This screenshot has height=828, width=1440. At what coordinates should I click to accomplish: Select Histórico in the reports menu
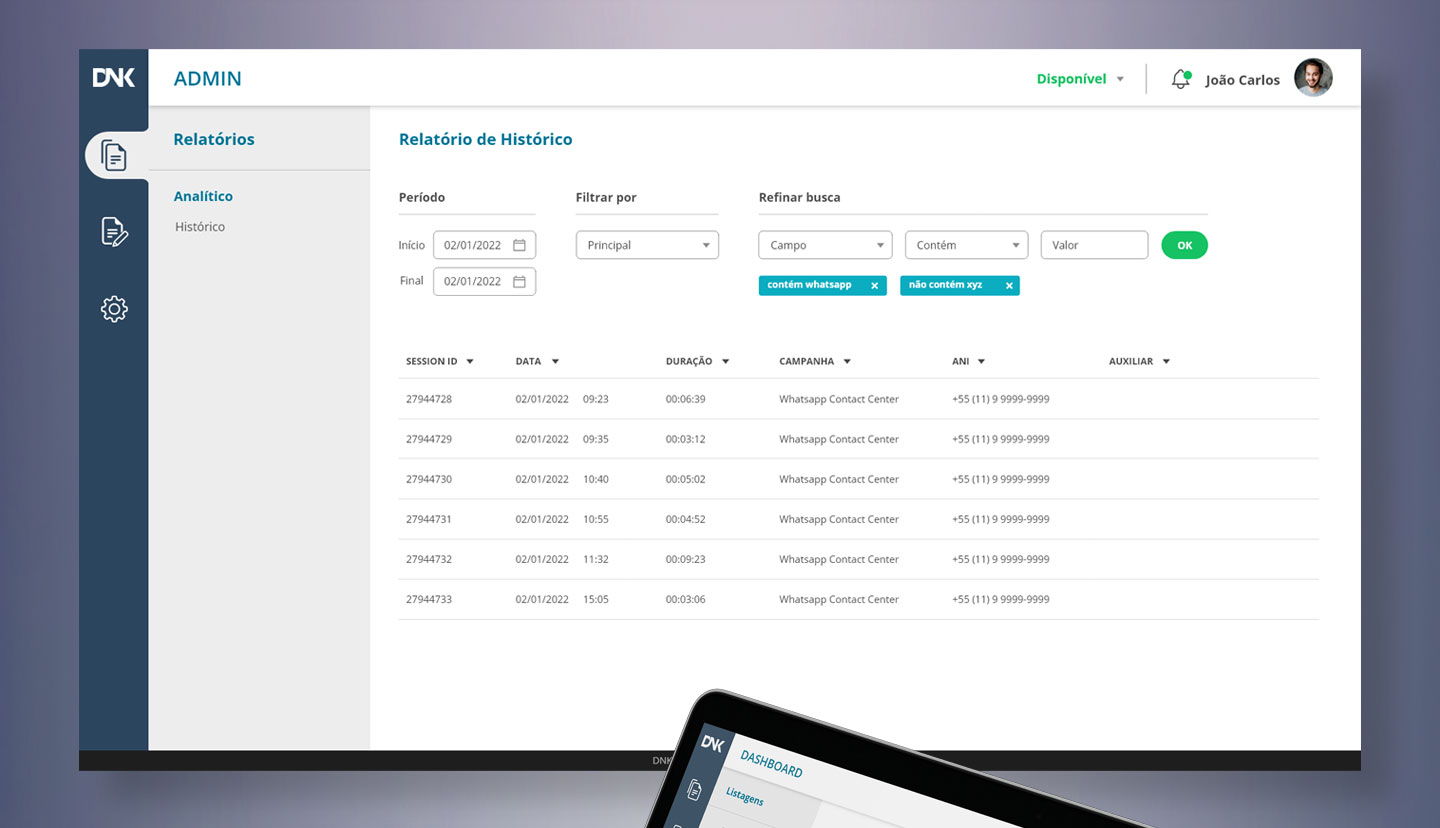200,227
